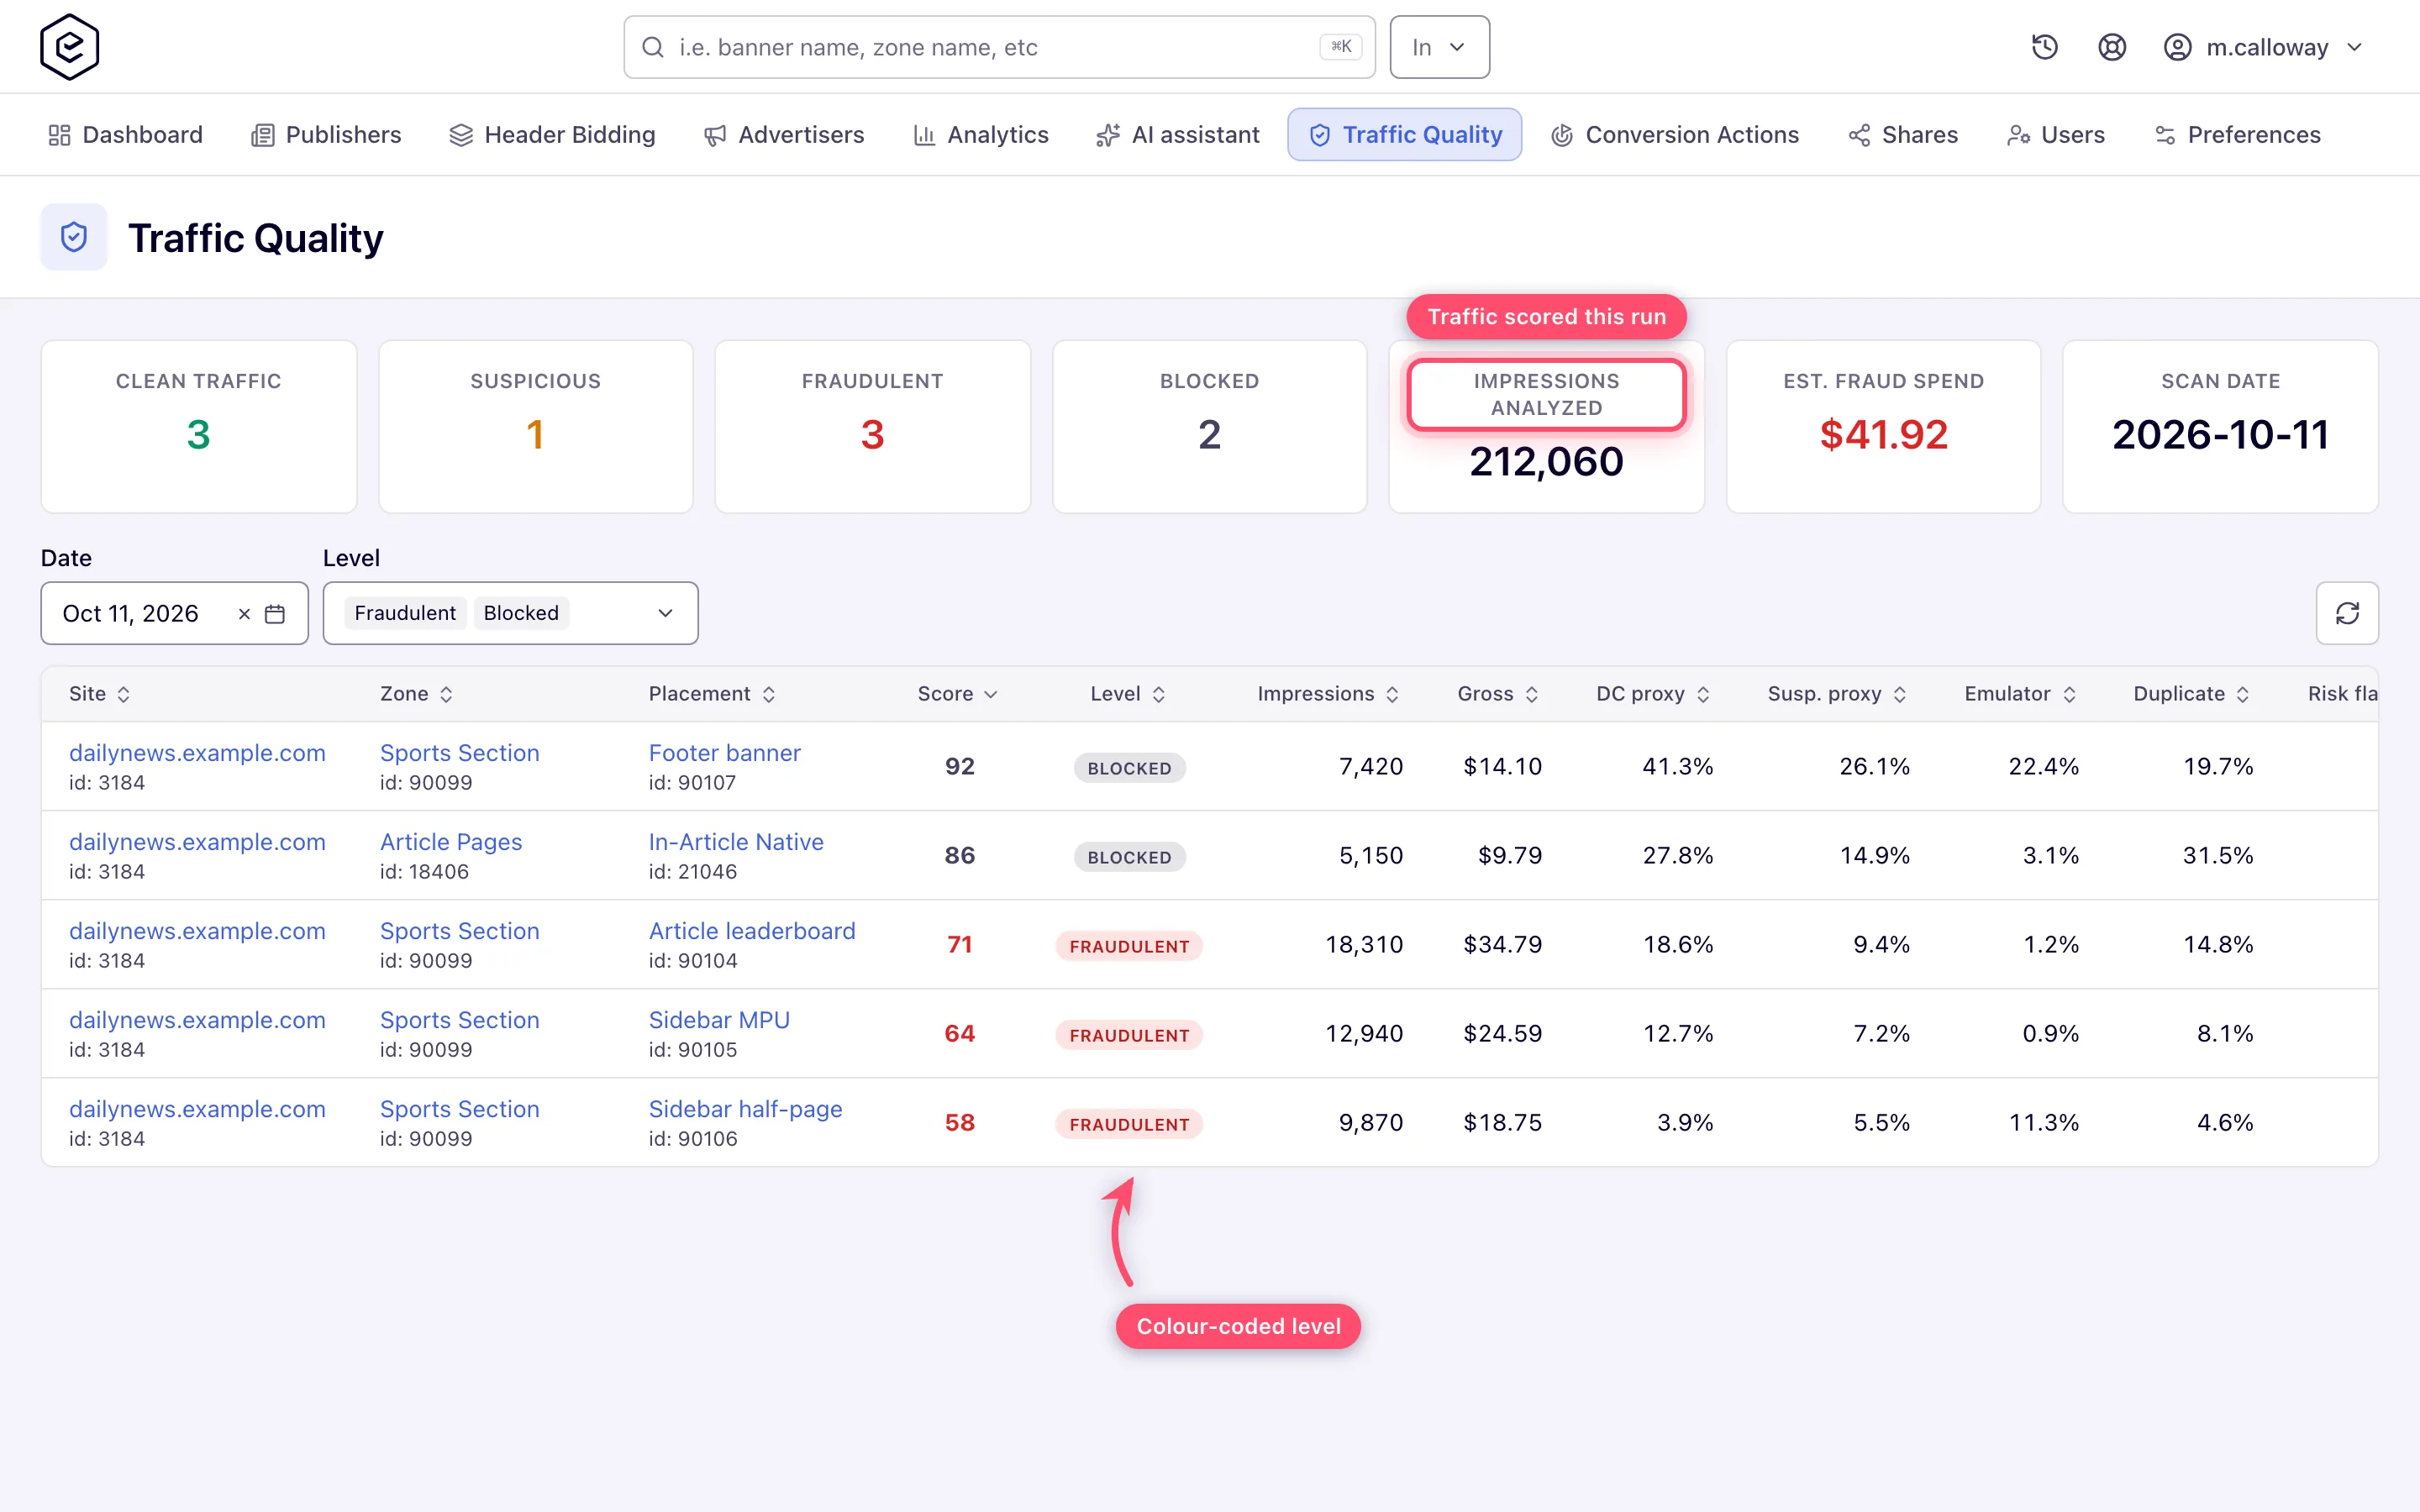The image size is (2420, 1512).
Task: Focus the banner name search field
Action: tap(999, 47)
